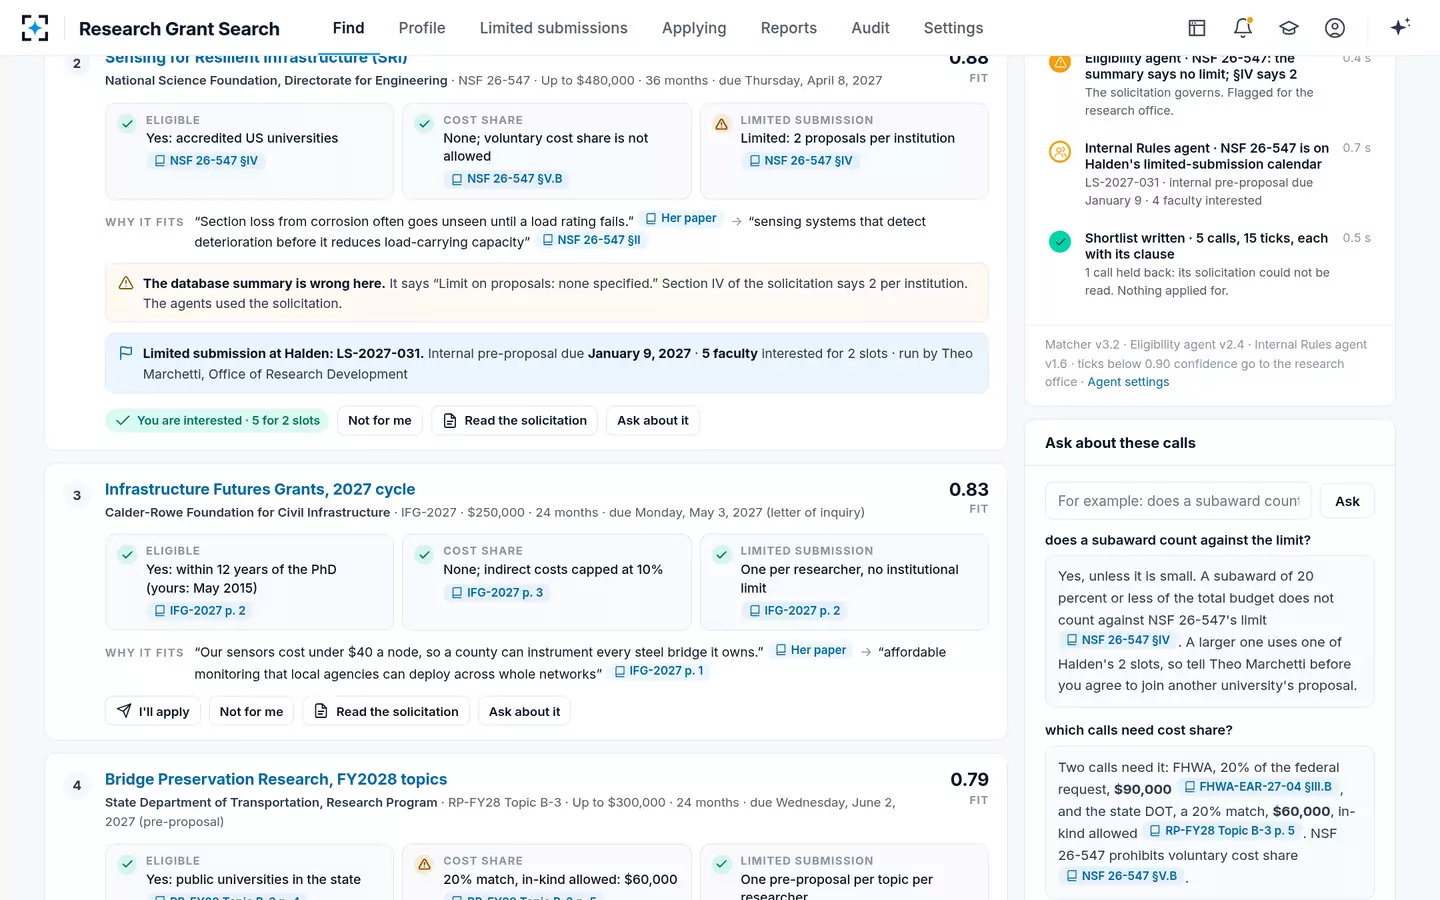The height and width of the screenshot is (900, 1440).
Task: Open citation IFG-2027 p. 3
Action: (x=497, y=593)
